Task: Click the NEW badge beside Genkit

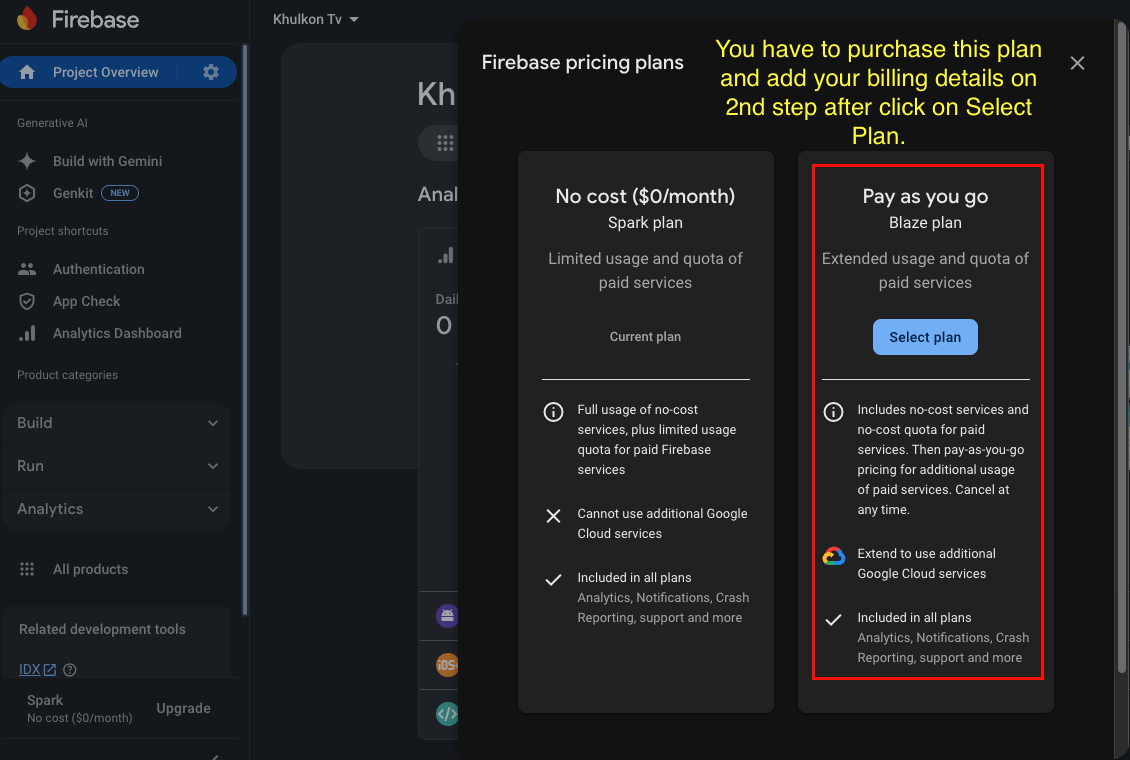Action: coord(120,193)
